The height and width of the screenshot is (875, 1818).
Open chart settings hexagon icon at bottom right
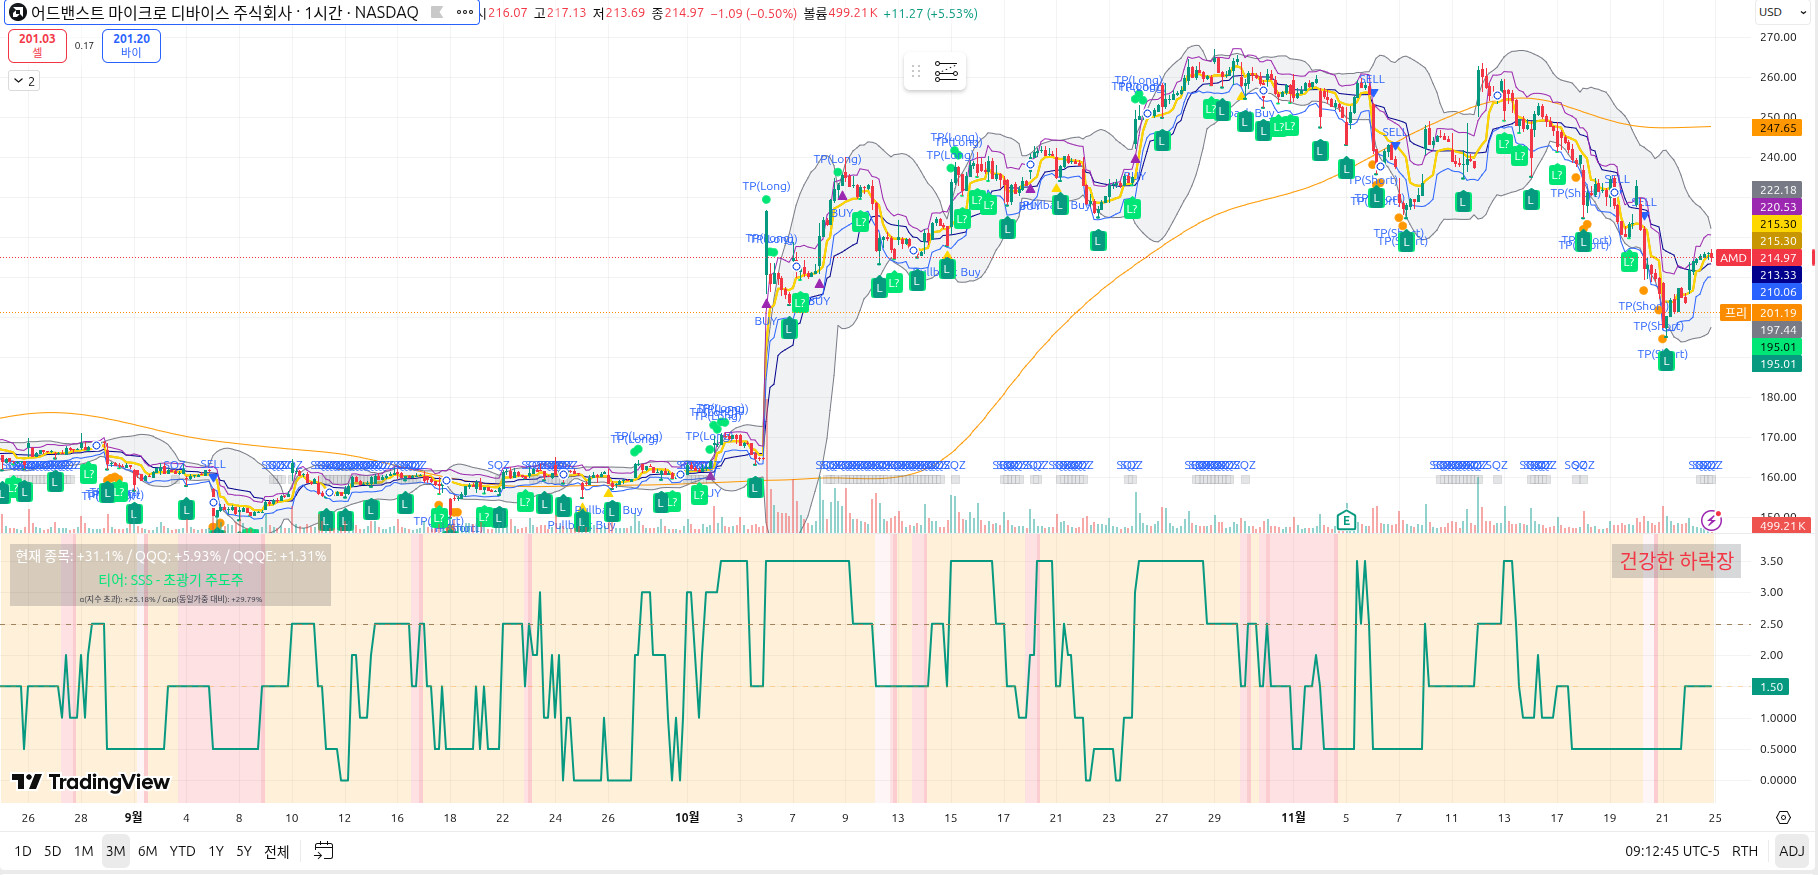pyautogui.click(x=1783, y=818)
